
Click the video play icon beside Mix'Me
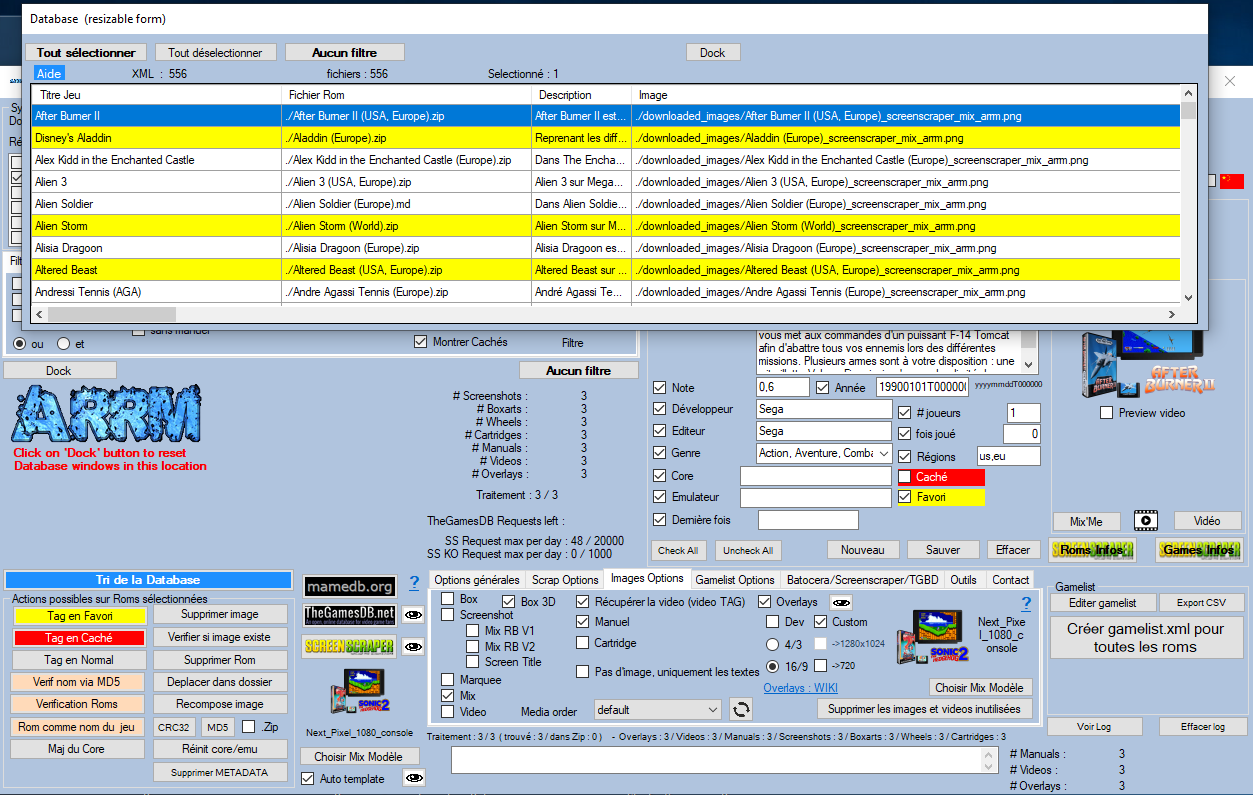[x=1145, y=521]
